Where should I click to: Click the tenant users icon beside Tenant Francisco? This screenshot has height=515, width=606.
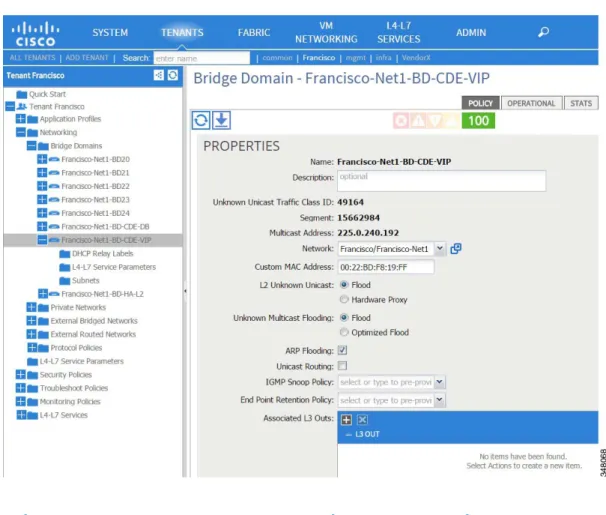(22, 106)
